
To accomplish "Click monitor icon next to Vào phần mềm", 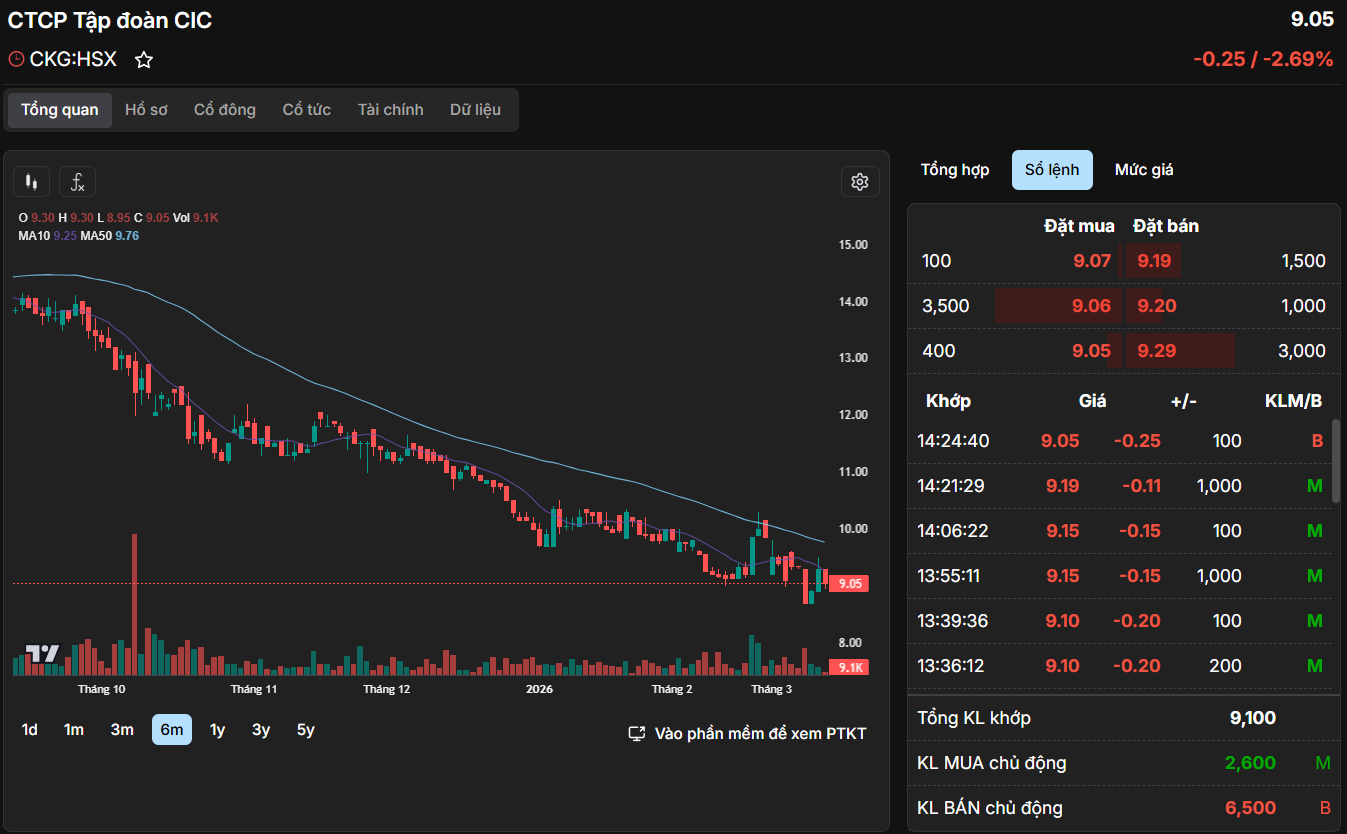I will [637, 734].
